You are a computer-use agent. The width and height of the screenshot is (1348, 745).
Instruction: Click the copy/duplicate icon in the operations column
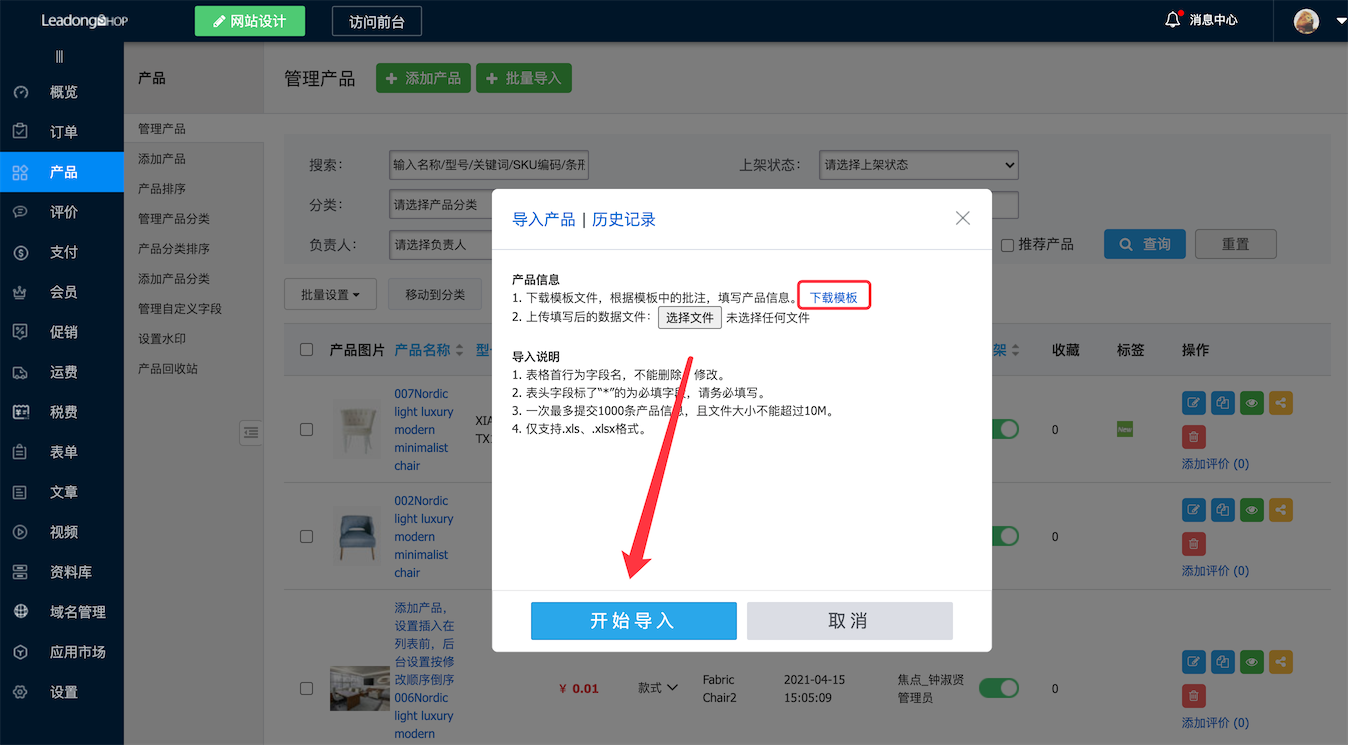point(1222,402)
